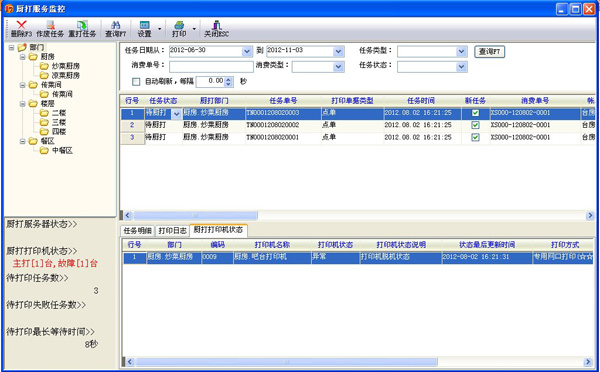The image size is (600, 372).
Task: Click the root 部门 folder icon
Action: point(22,47)
